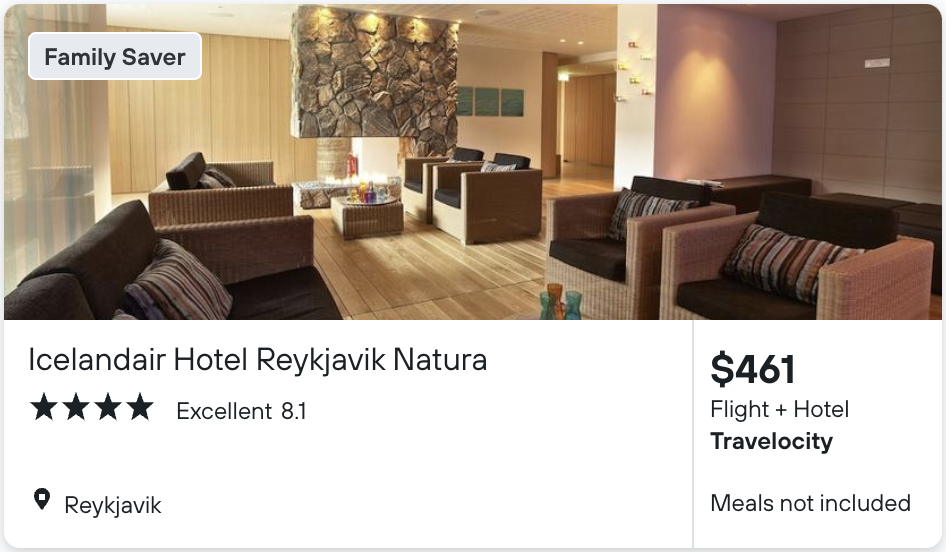Click the first rating star
This screenshot has width=946, height=552.
[x=44, y=407]
